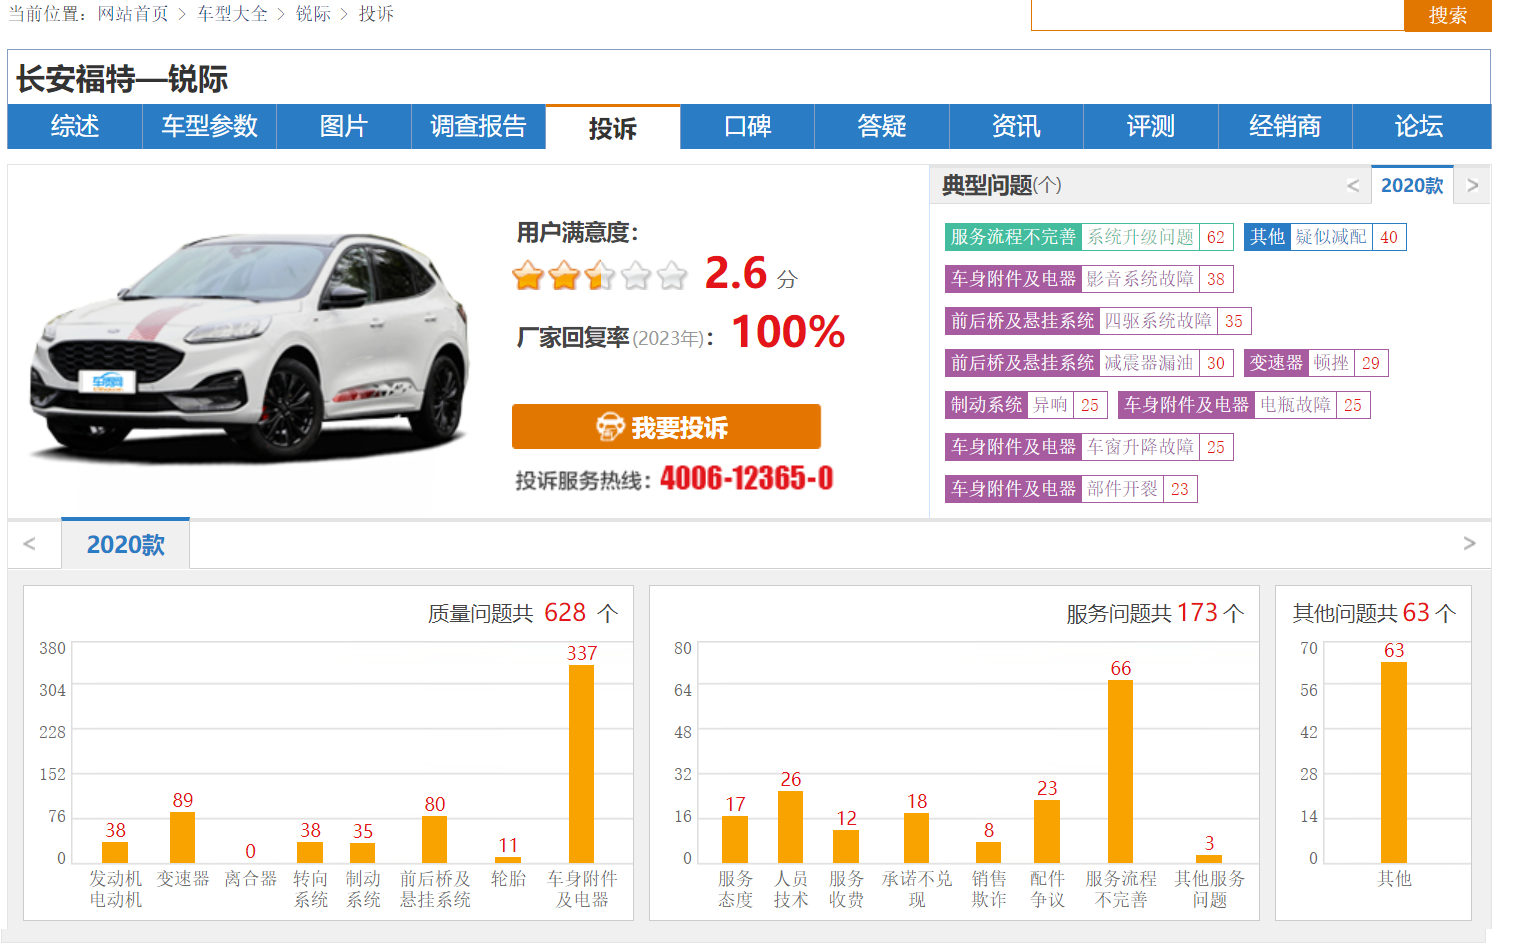Switch to the 资讯 tab

pyautogui.click(x=1016, y=126)
